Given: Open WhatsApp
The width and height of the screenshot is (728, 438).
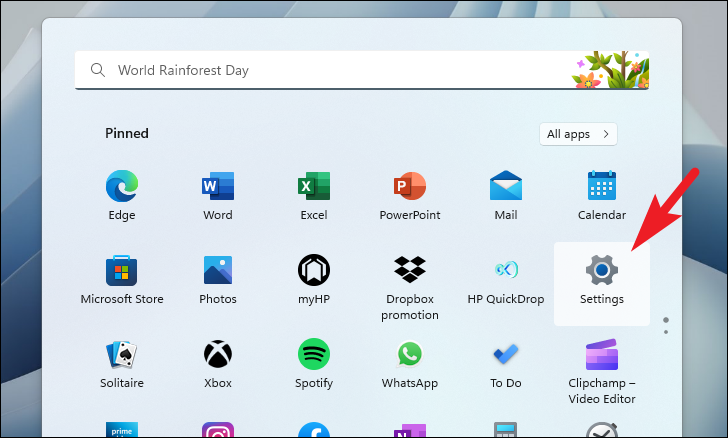Looking at the screenshot, I should click(410, 364).
